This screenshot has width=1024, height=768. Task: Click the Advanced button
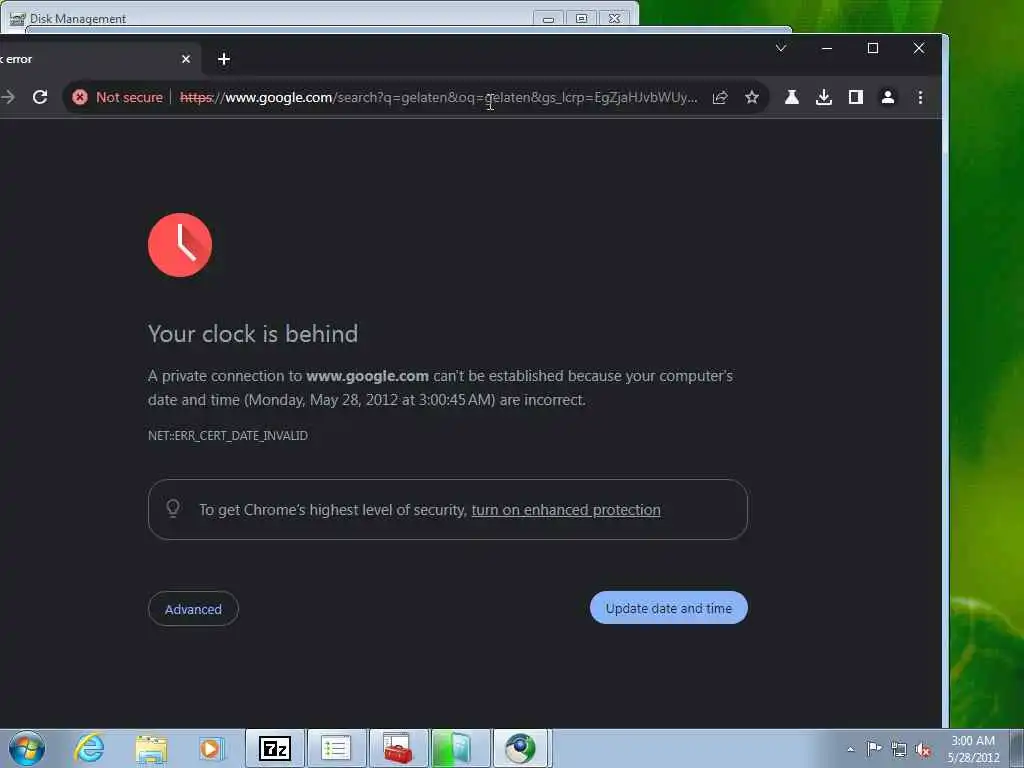[x=193, y=609]
